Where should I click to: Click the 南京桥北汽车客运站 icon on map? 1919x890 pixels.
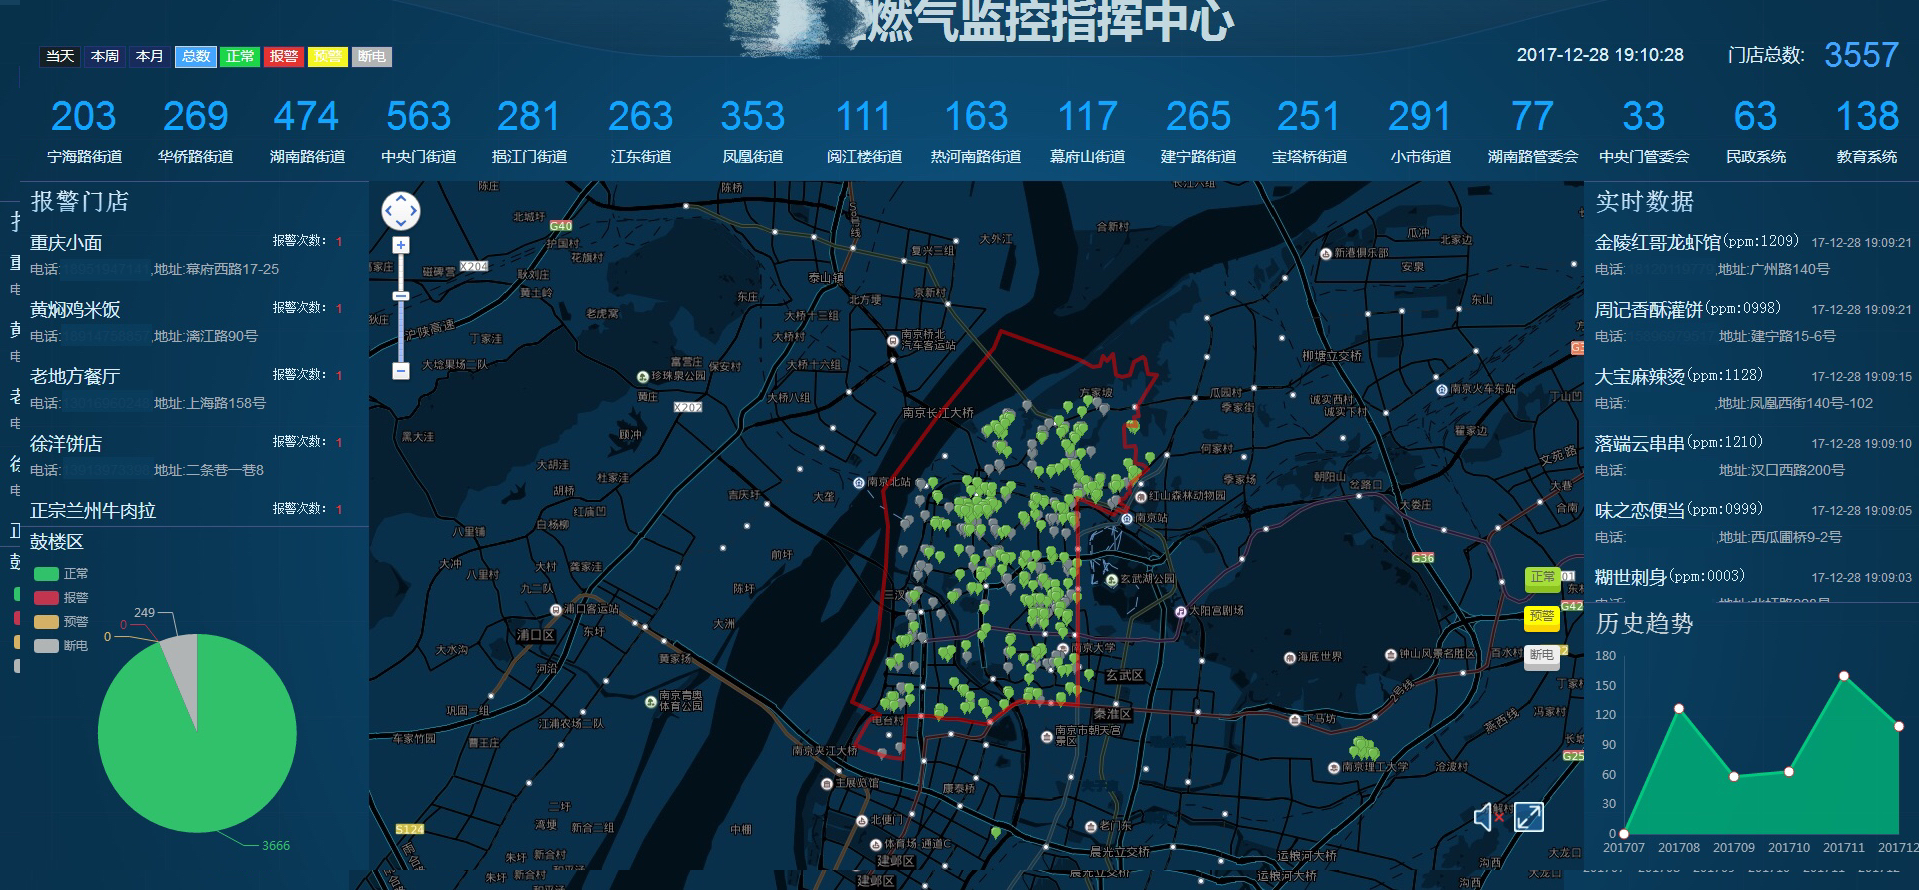[x=893, y=340]
